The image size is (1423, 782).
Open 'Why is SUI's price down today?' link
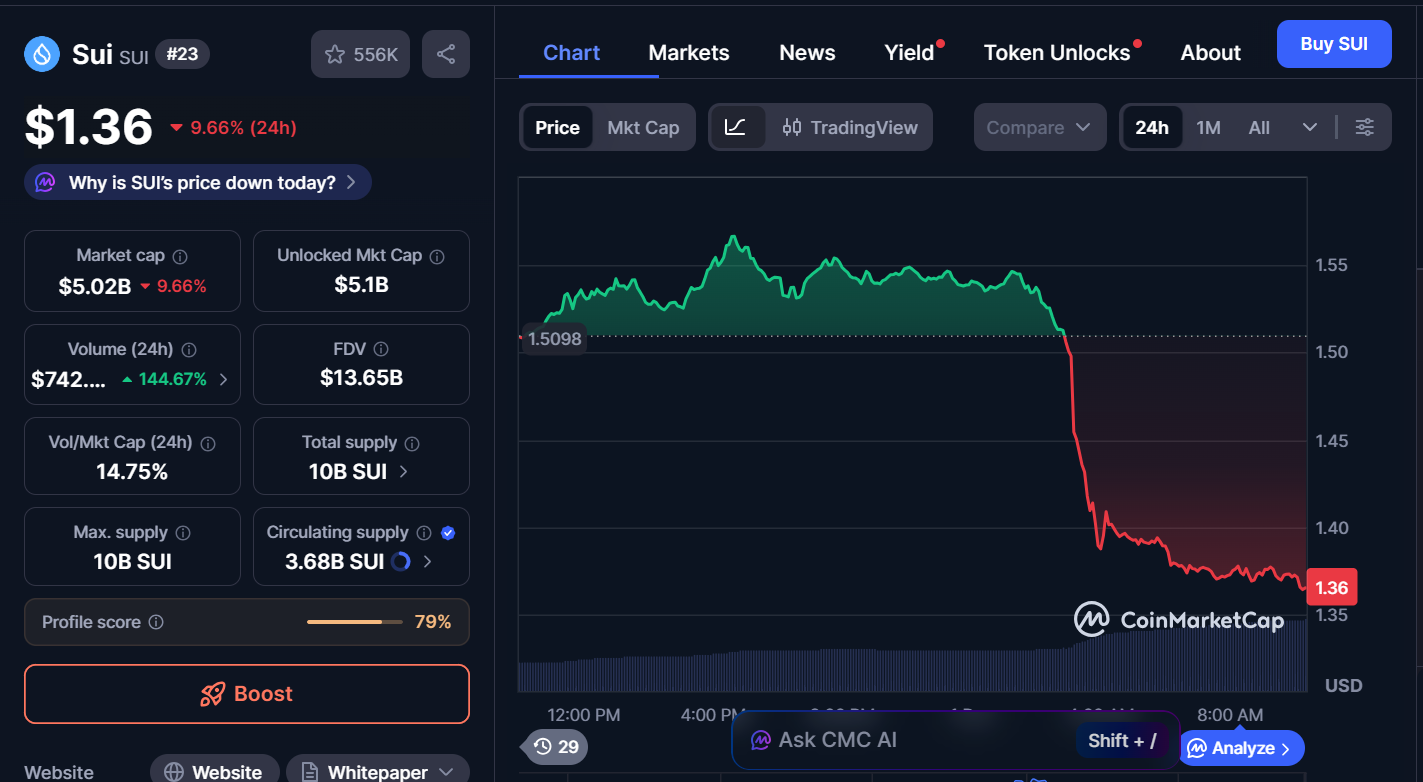198,182
